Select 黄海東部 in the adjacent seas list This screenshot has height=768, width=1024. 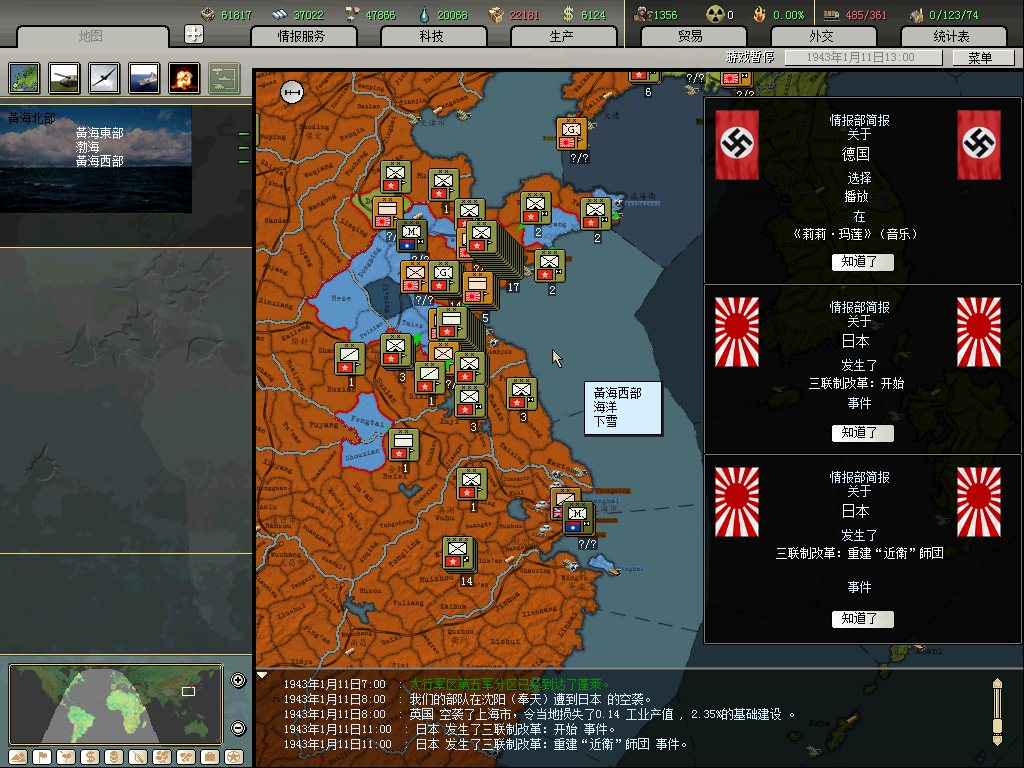point(99,133)
